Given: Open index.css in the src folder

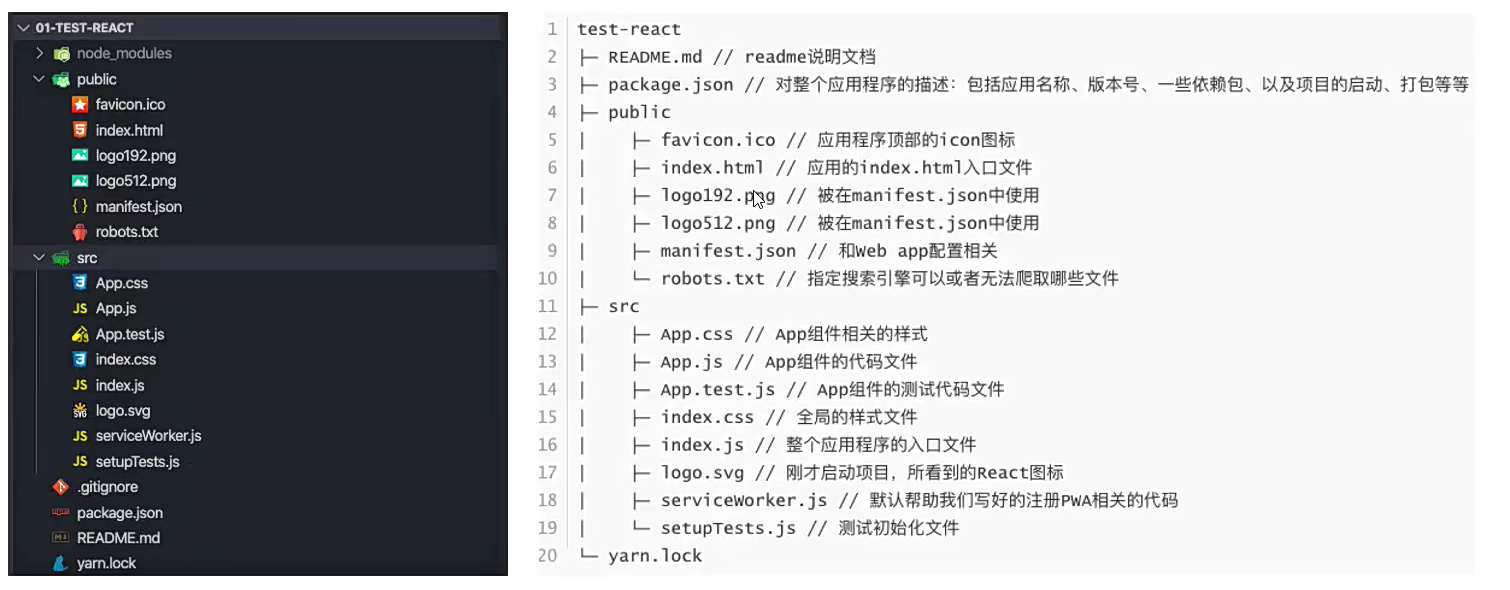Looking at the screenshot, I should (x=126, y=360).
